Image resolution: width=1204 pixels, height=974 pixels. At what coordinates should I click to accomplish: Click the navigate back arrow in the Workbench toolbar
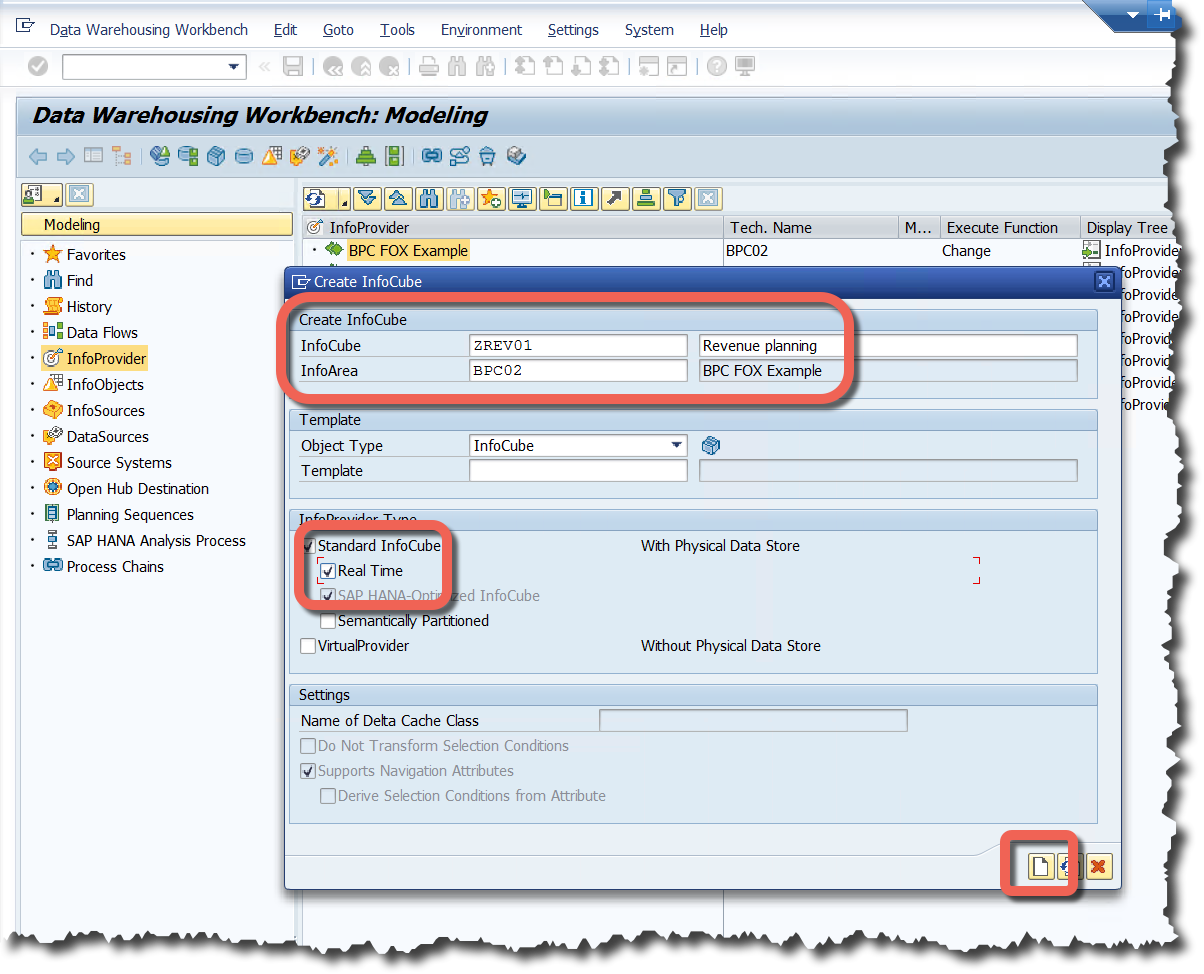[x=38, y=156]
